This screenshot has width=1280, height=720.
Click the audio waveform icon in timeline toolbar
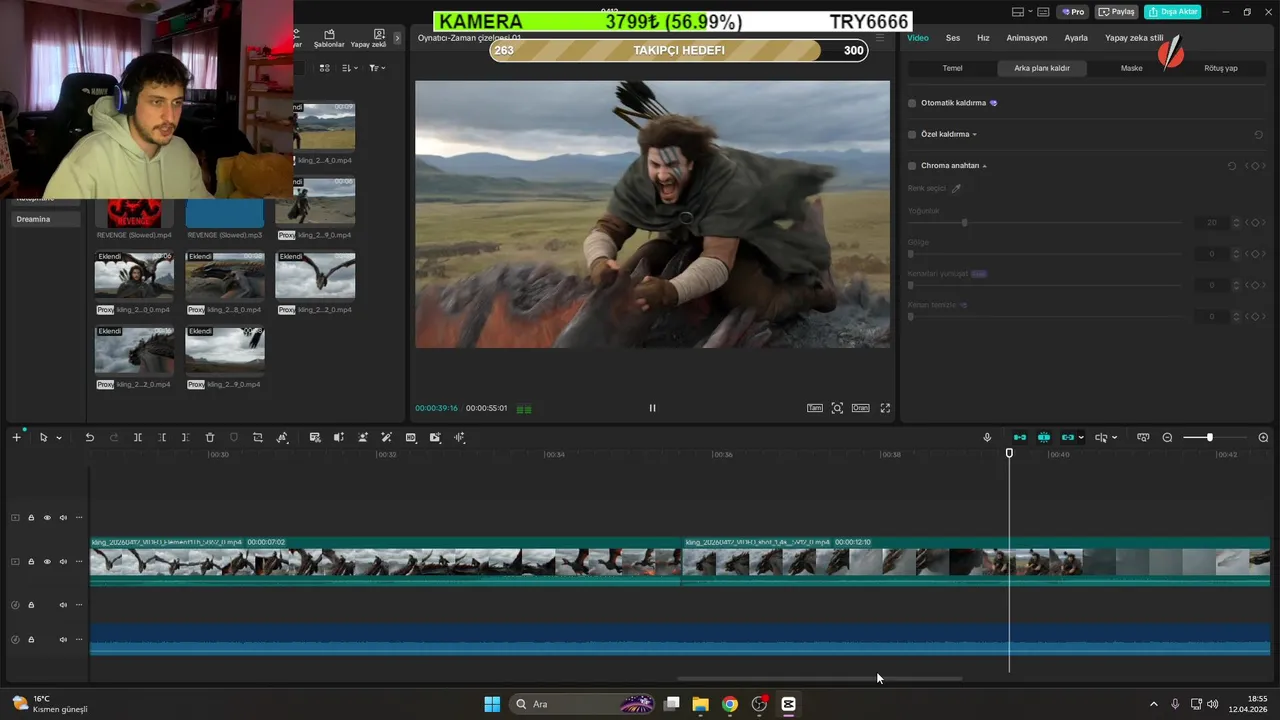[460, 437]
